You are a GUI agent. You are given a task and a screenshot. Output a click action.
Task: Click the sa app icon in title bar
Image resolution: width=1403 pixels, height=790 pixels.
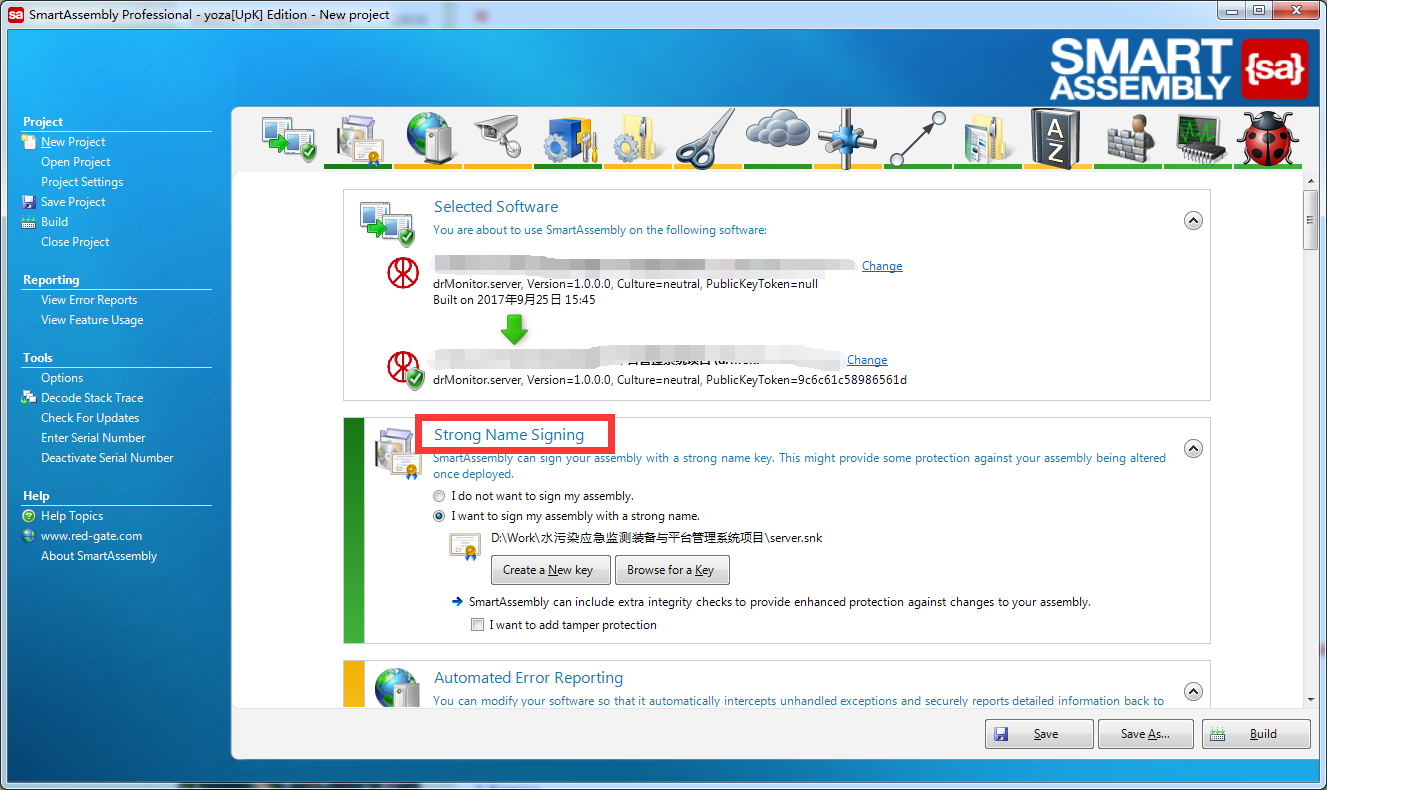pos(16,15)
